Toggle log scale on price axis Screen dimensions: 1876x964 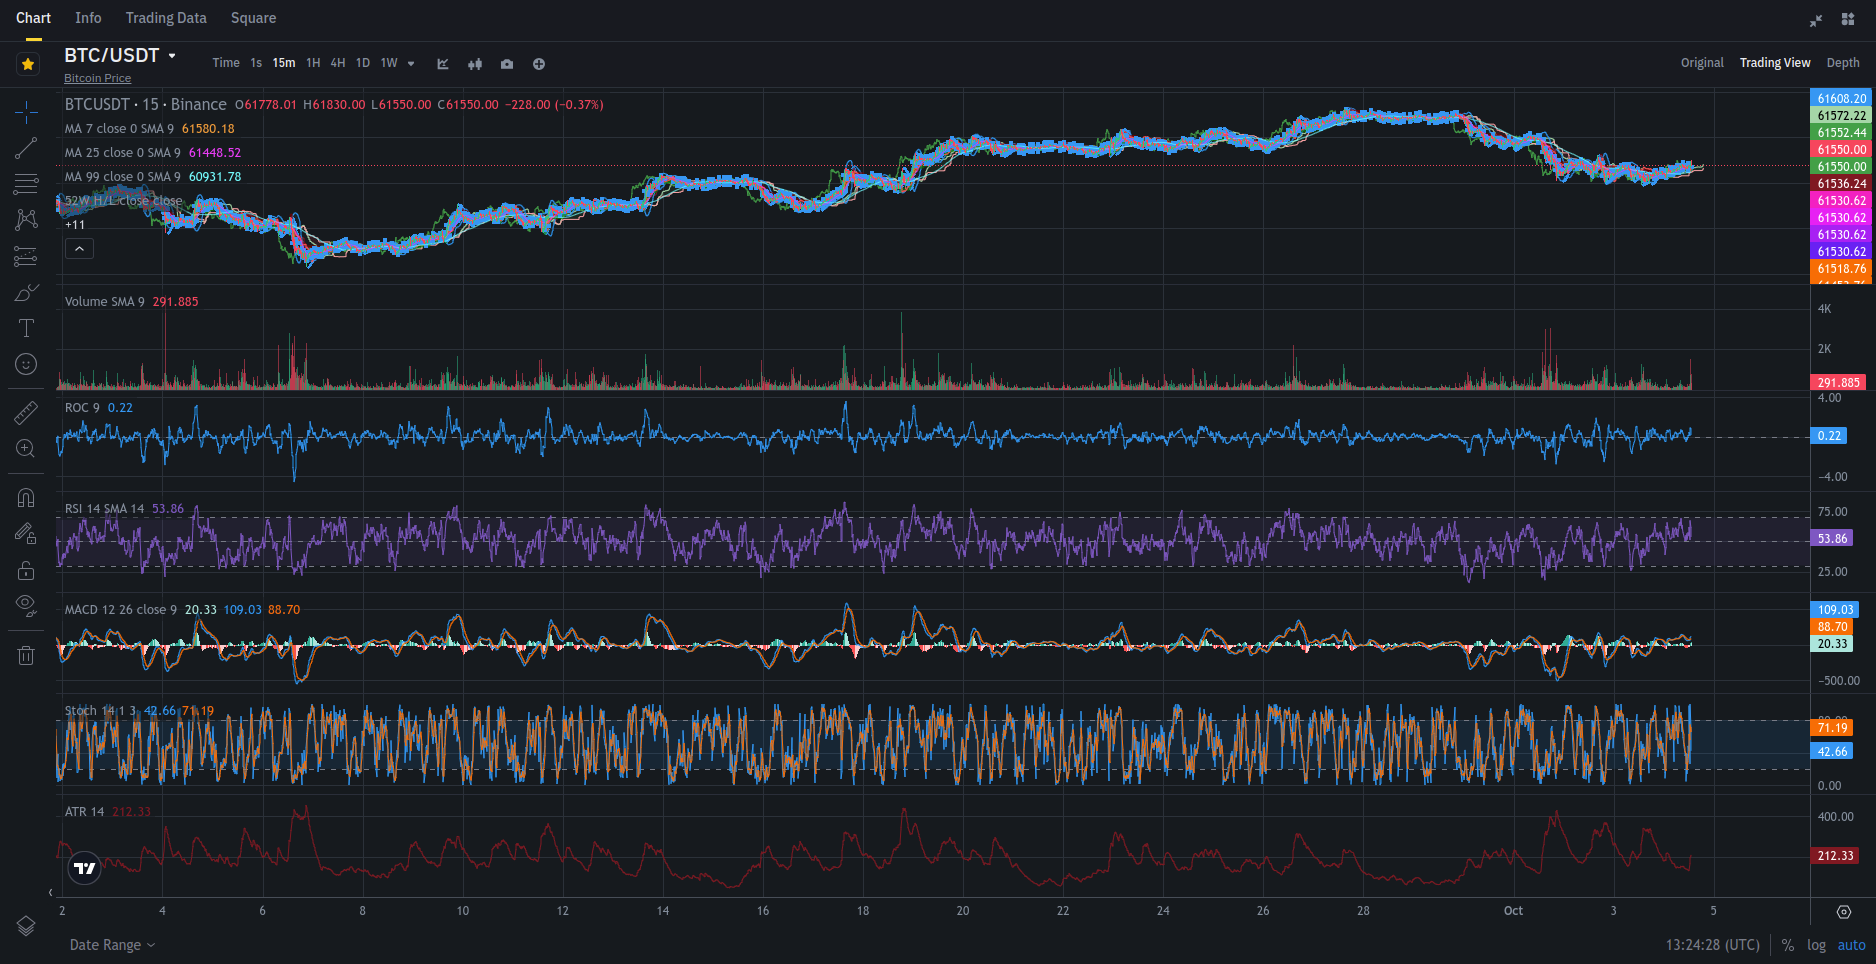coord(1816,945)
